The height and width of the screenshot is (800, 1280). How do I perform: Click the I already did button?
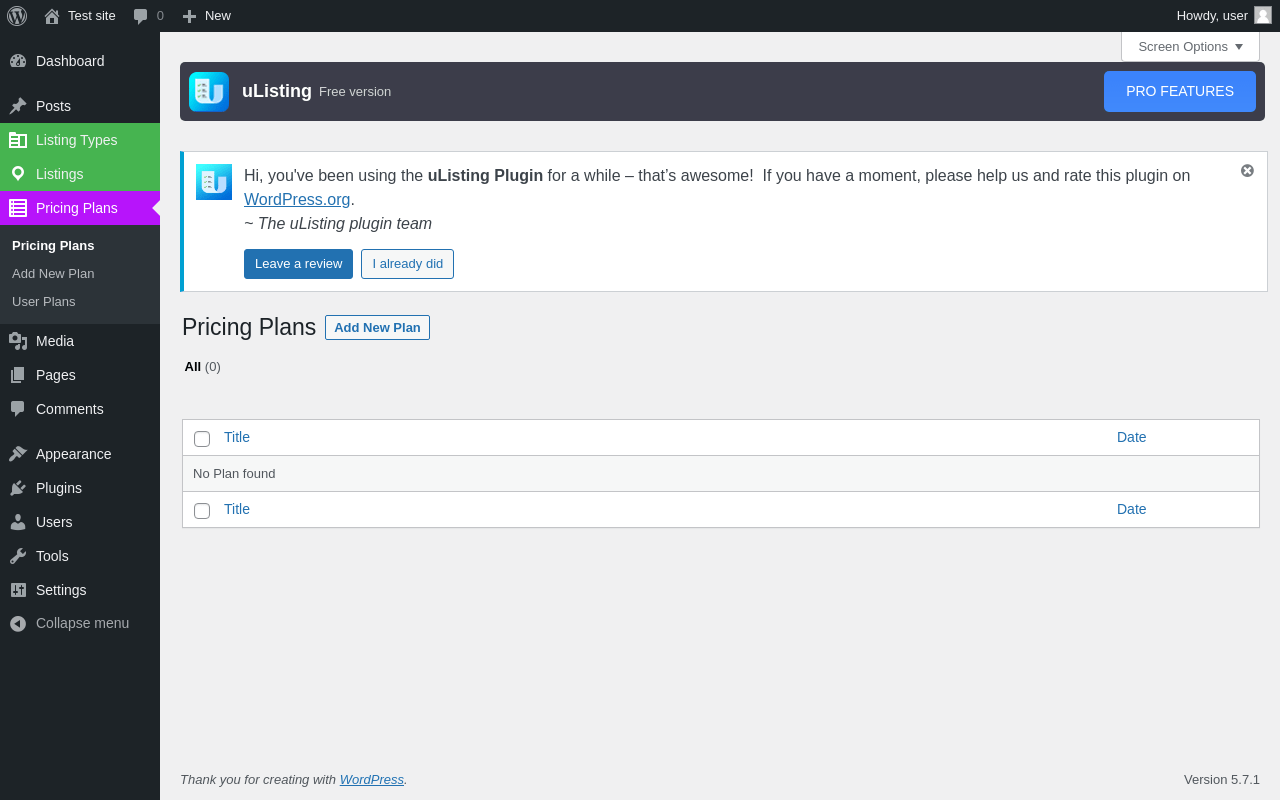407,264
